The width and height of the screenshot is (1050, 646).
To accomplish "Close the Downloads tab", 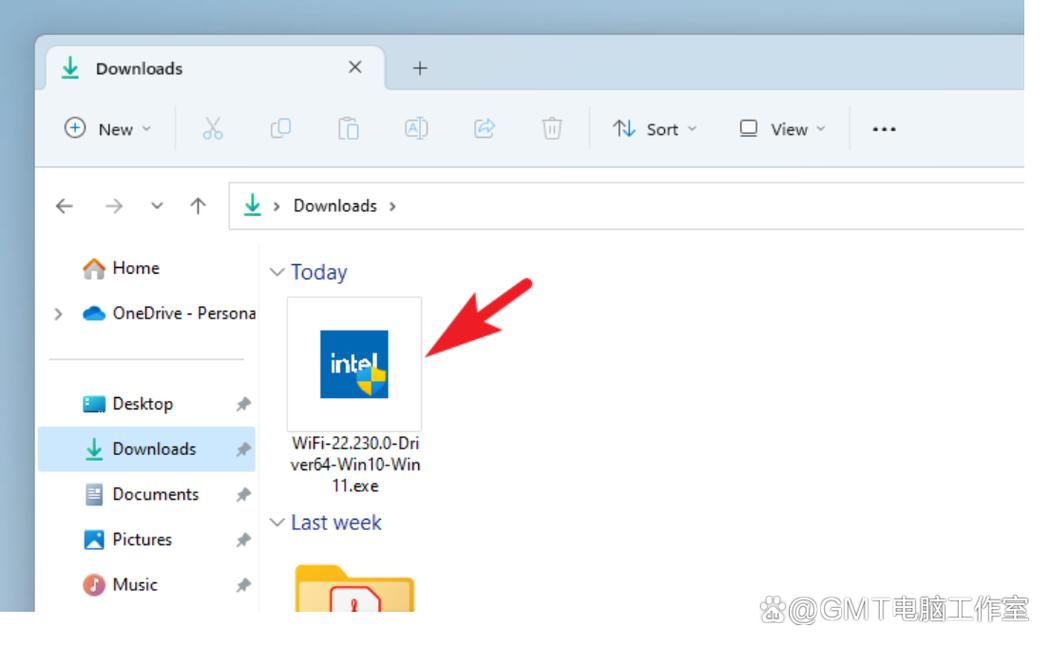I will (x=355, y=68).
